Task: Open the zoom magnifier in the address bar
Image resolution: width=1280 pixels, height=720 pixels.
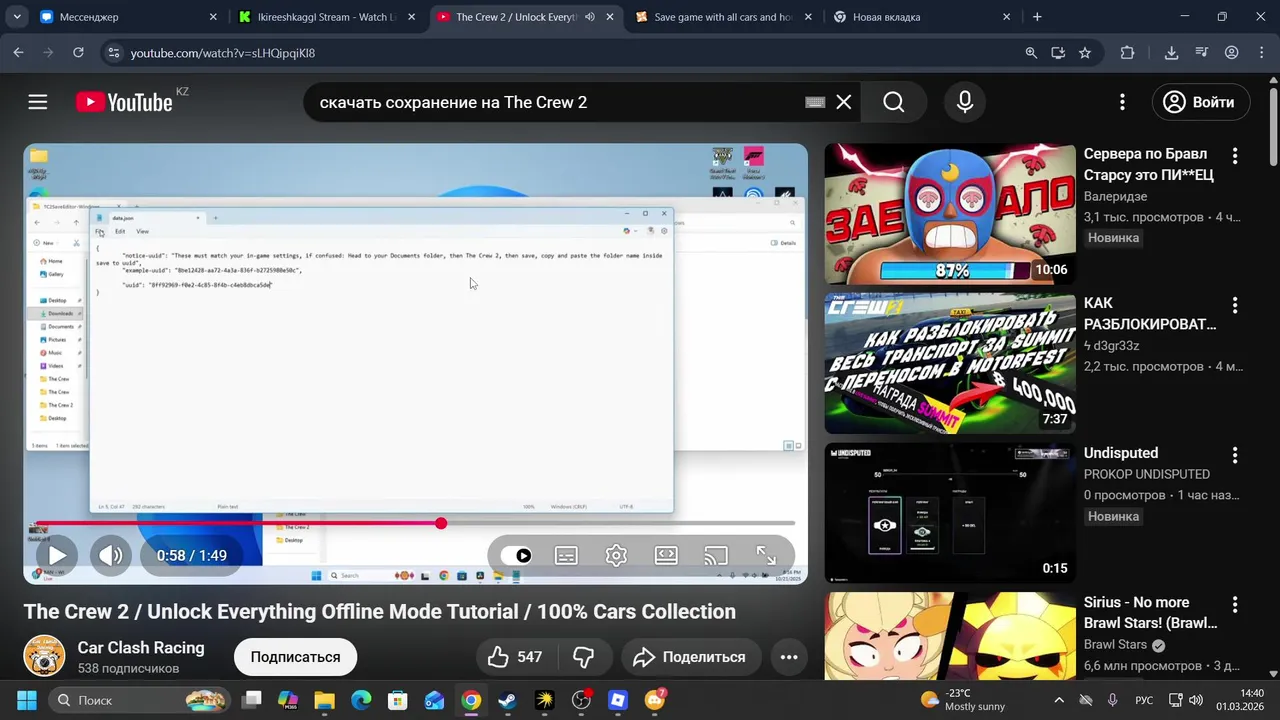Action: [x=1031, y=53]
